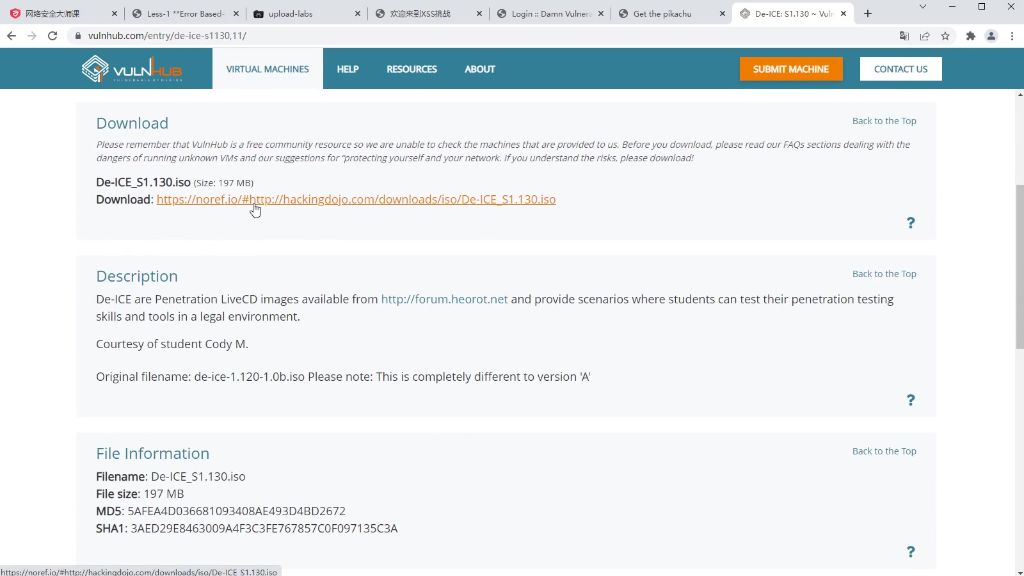1024x576 pixels.
Task: Close the 网络安全大讲课 tab
Action: click(114, 13)
